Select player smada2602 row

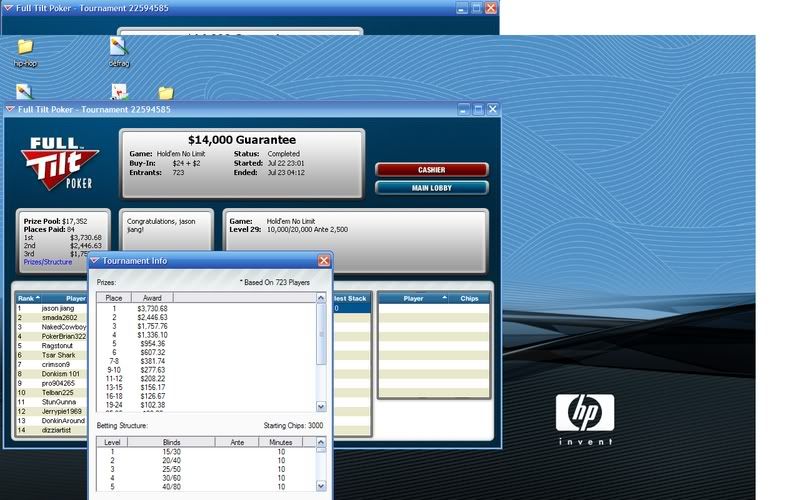(x=52, y=318)
